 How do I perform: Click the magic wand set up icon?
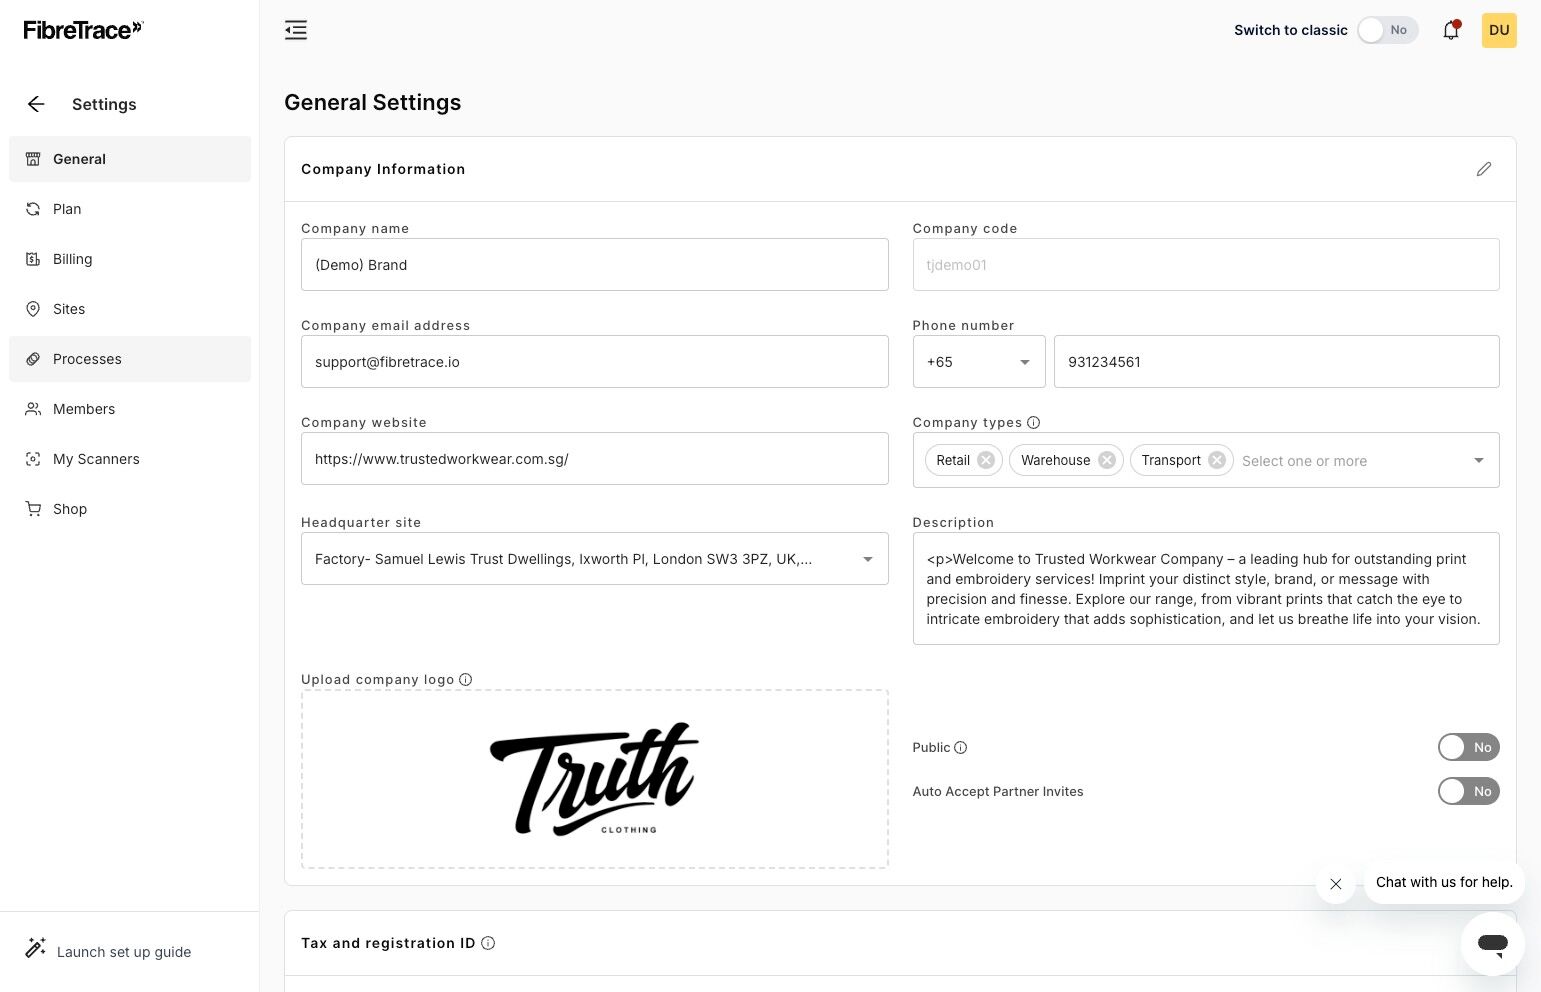(x=35, y=948)
